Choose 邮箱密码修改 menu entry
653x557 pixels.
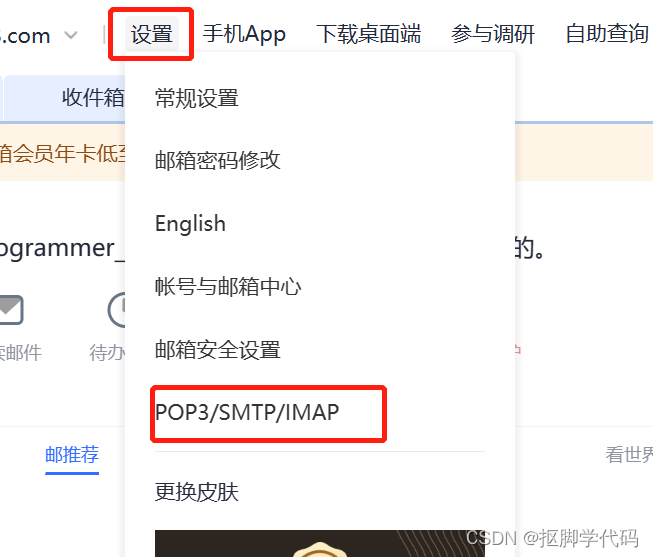[217, 160]
